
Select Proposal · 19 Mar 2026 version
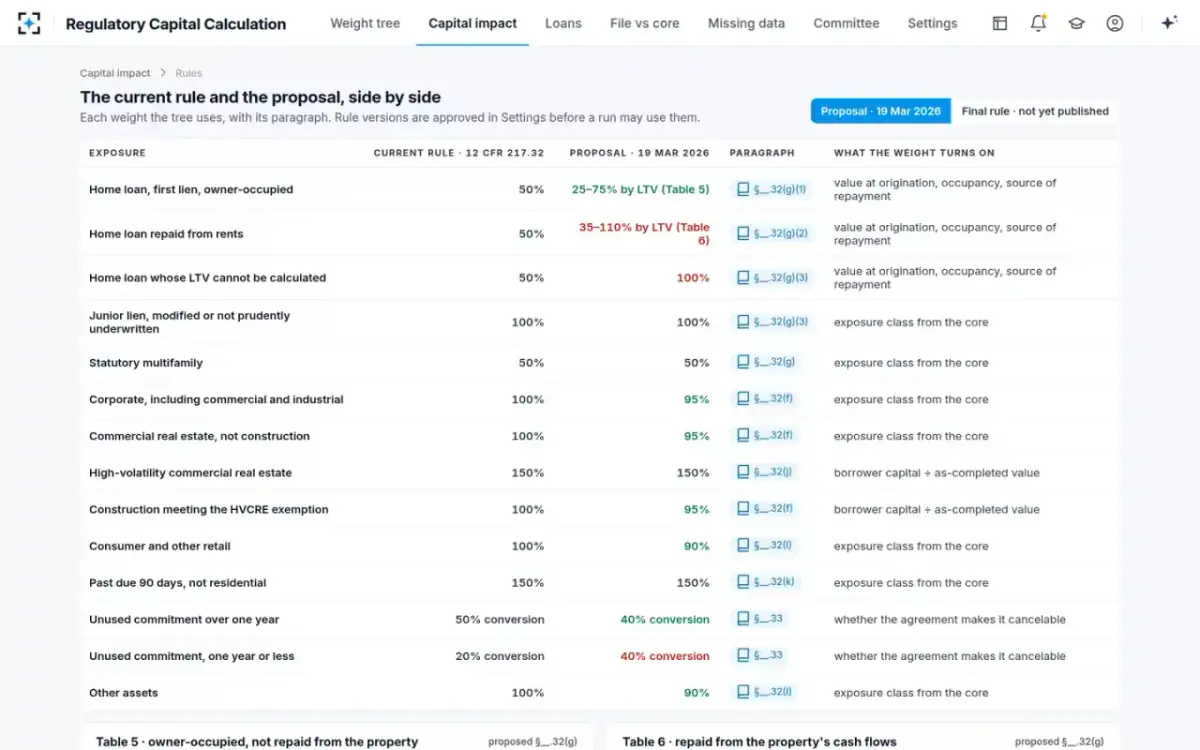pyautogui.click(x=881, y=111)
